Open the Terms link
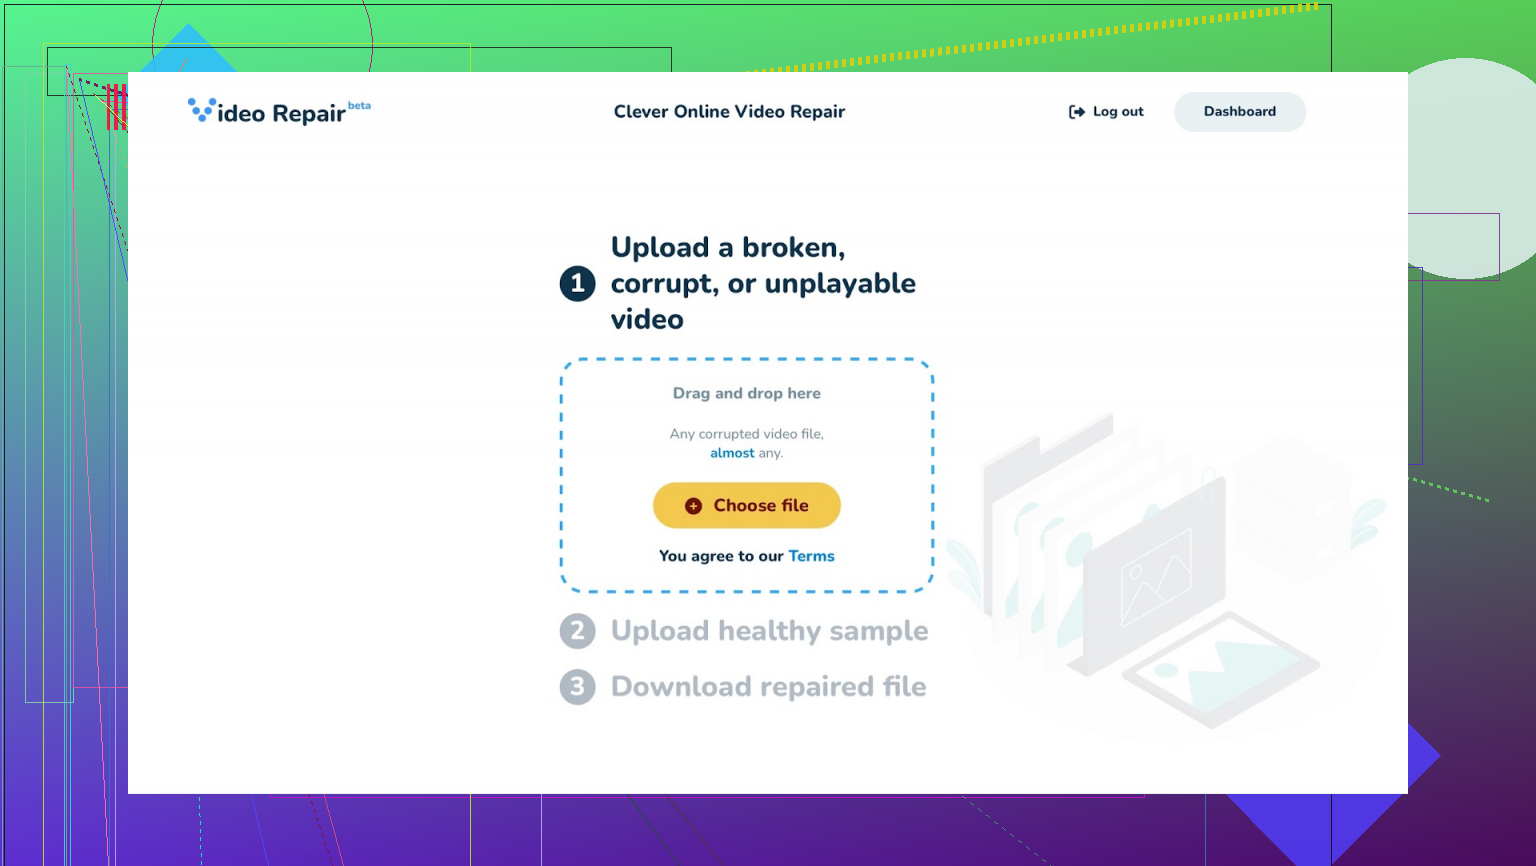1536x866 pixels. (811, 556)
